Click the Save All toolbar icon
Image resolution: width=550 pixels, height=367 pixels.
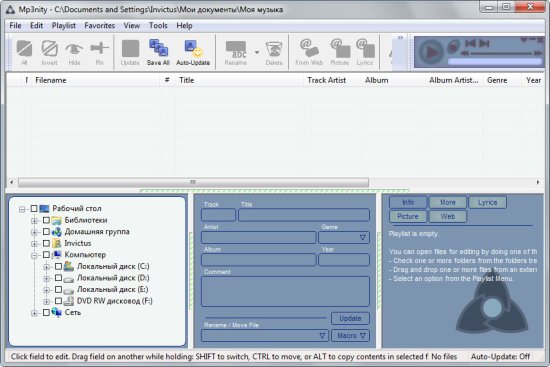tap(158, 52)
